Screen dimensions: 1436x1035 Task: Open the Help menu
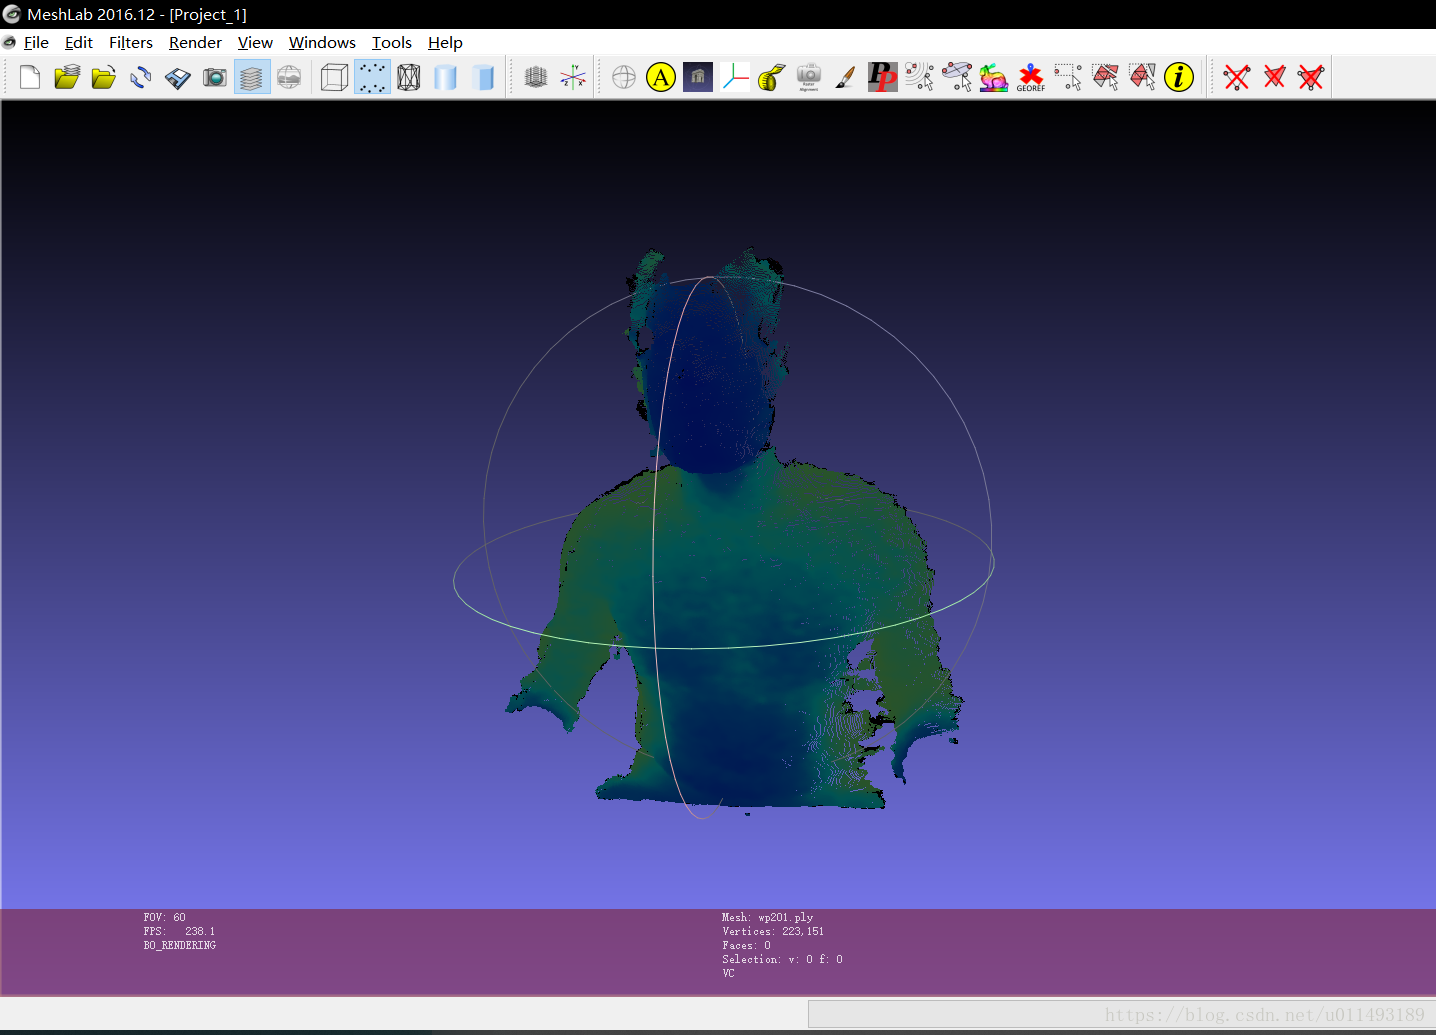445,42
